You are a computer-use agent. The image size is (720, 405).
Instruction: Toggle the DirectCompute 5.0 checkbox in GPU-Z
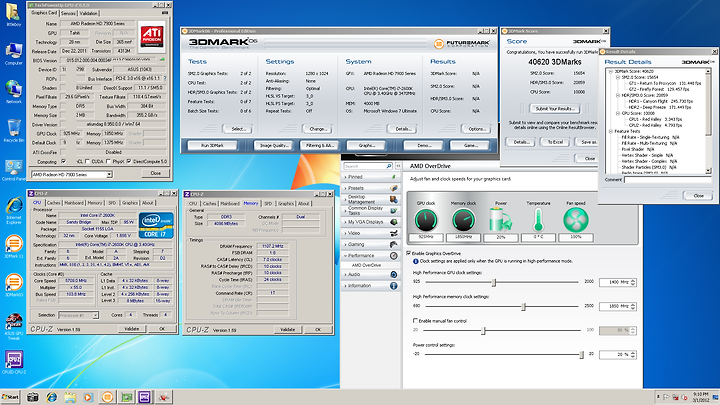(x=128, y=161)
